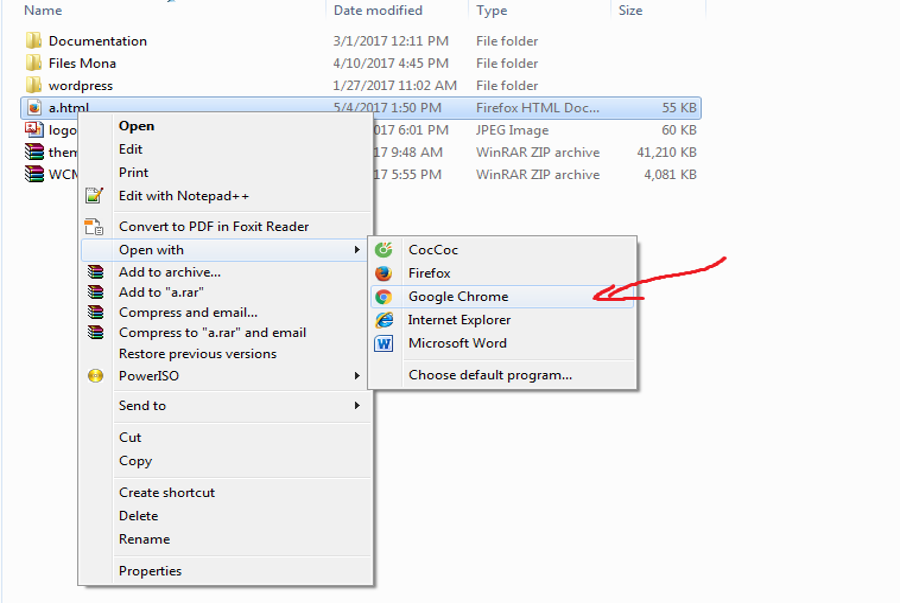This screenshot has width=900, height=603.
Task: Select the Files Mona folder name
Action: tap(82, 63)
